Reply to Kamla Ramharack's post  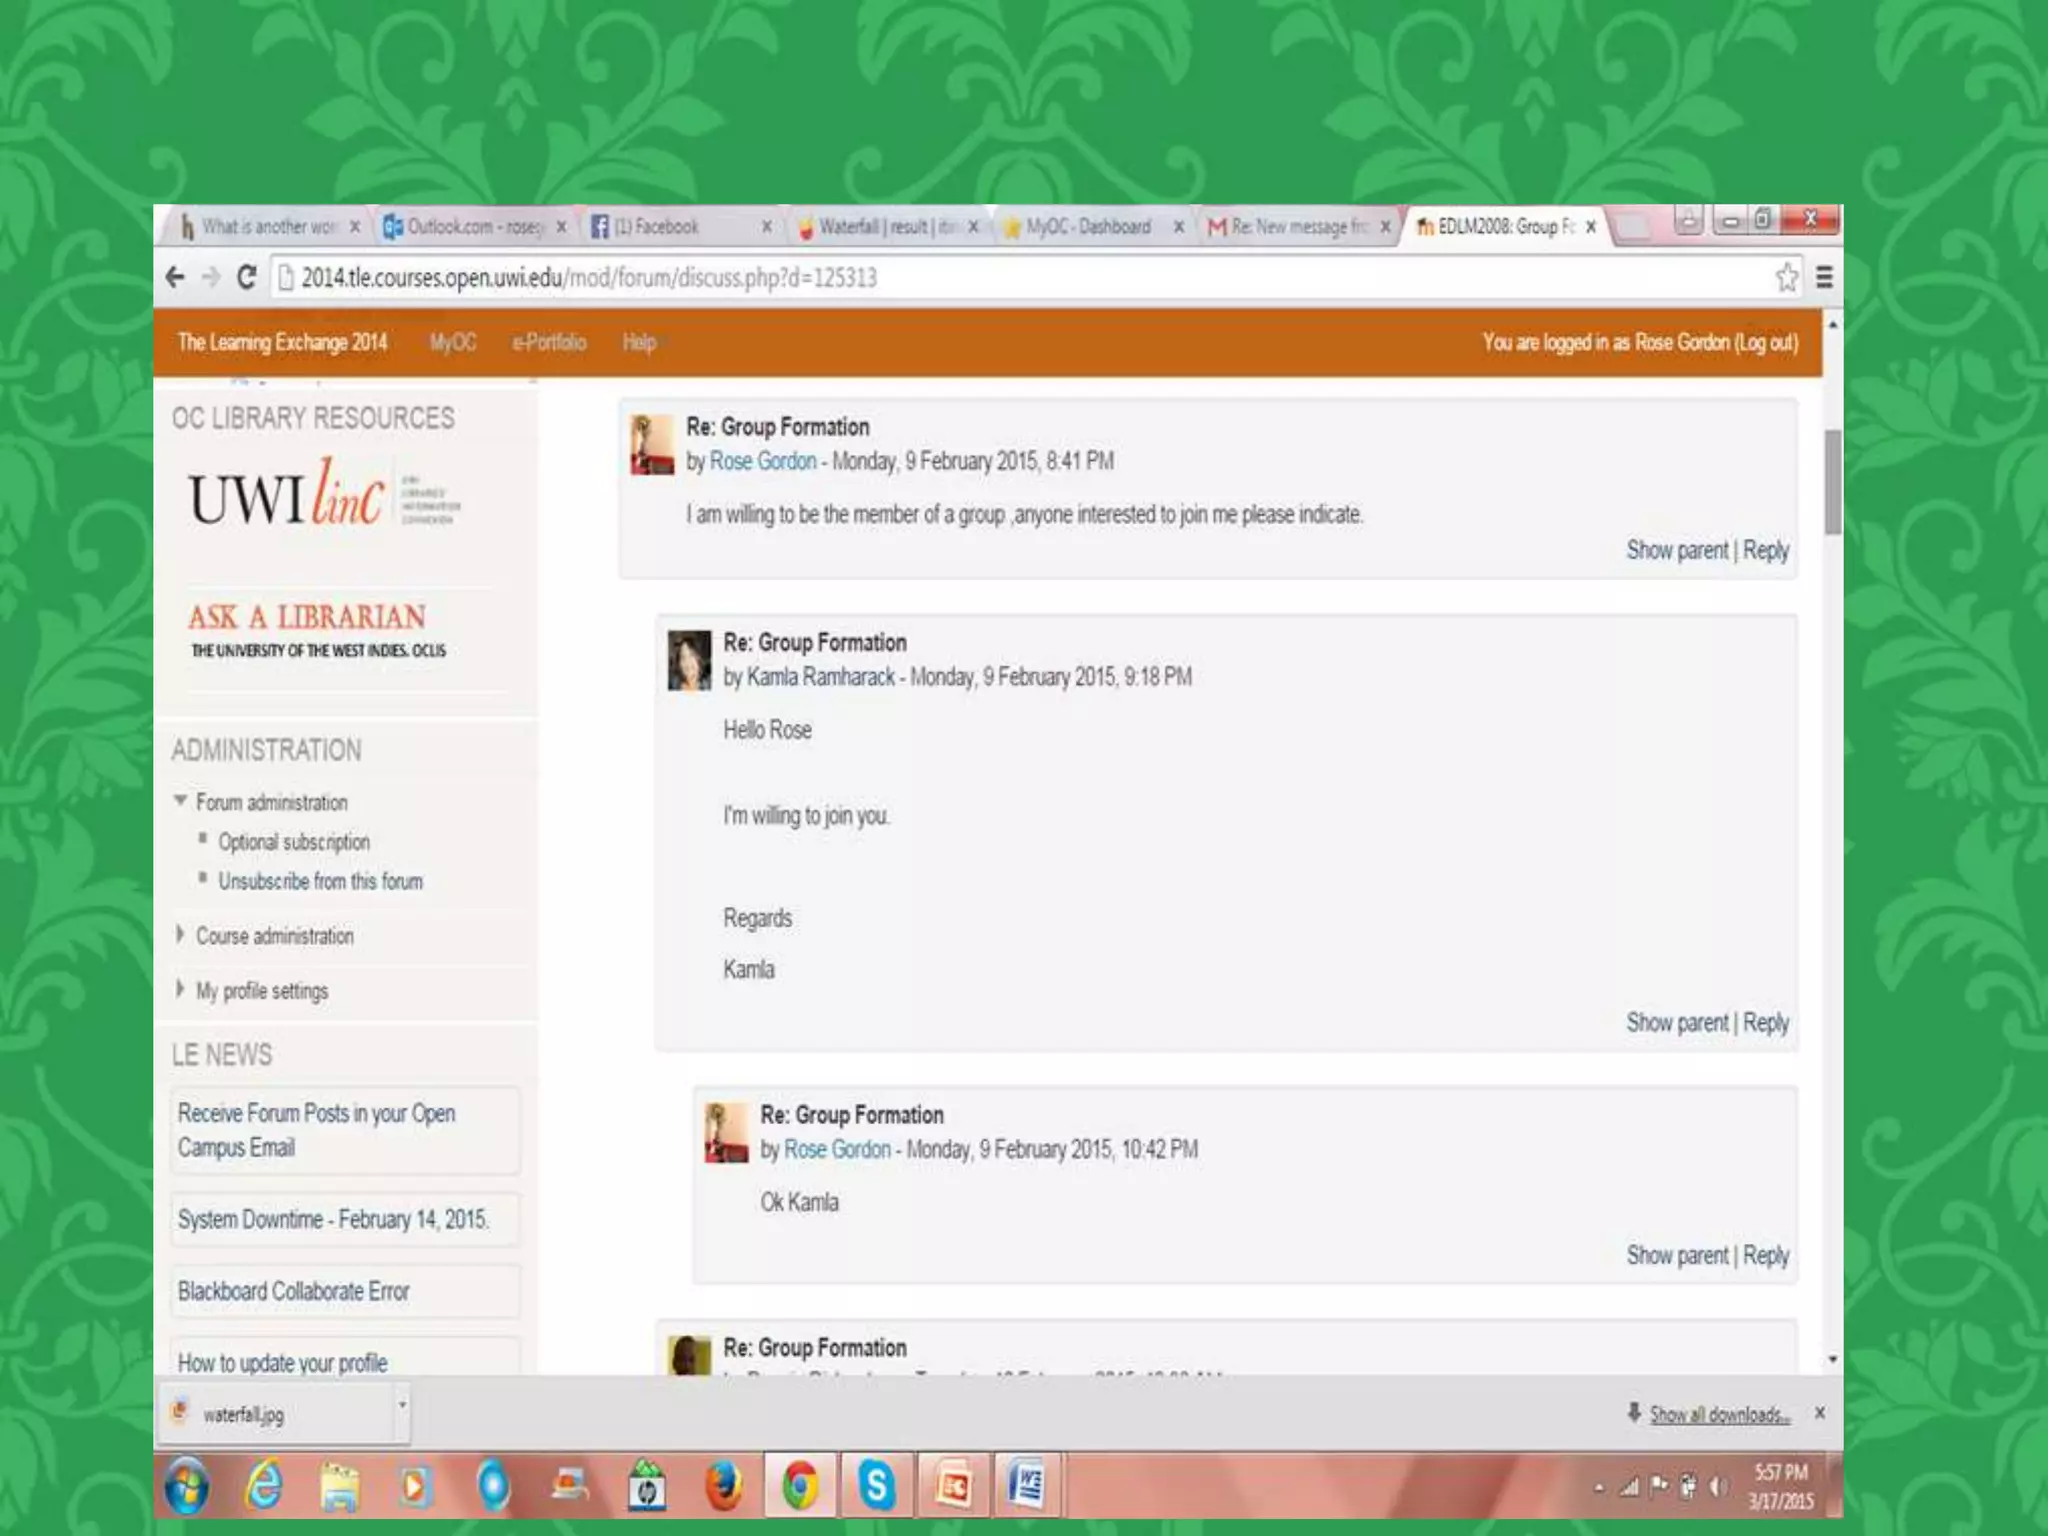point(1765,1023)
